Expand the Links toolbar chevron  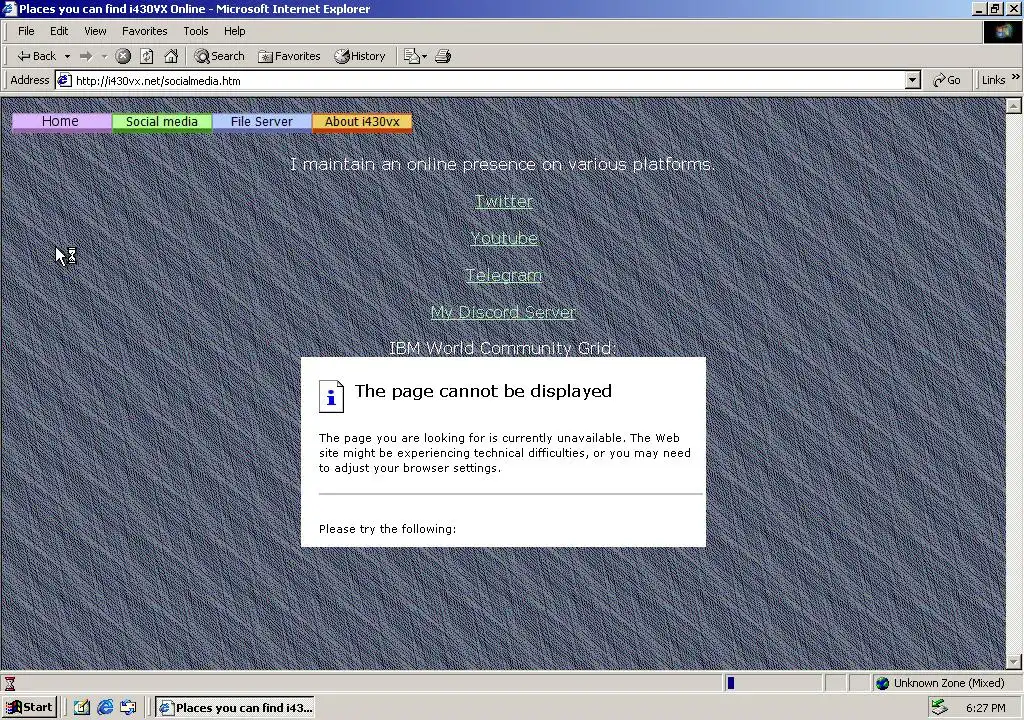pyautogui.click(x=1016, y=77)
